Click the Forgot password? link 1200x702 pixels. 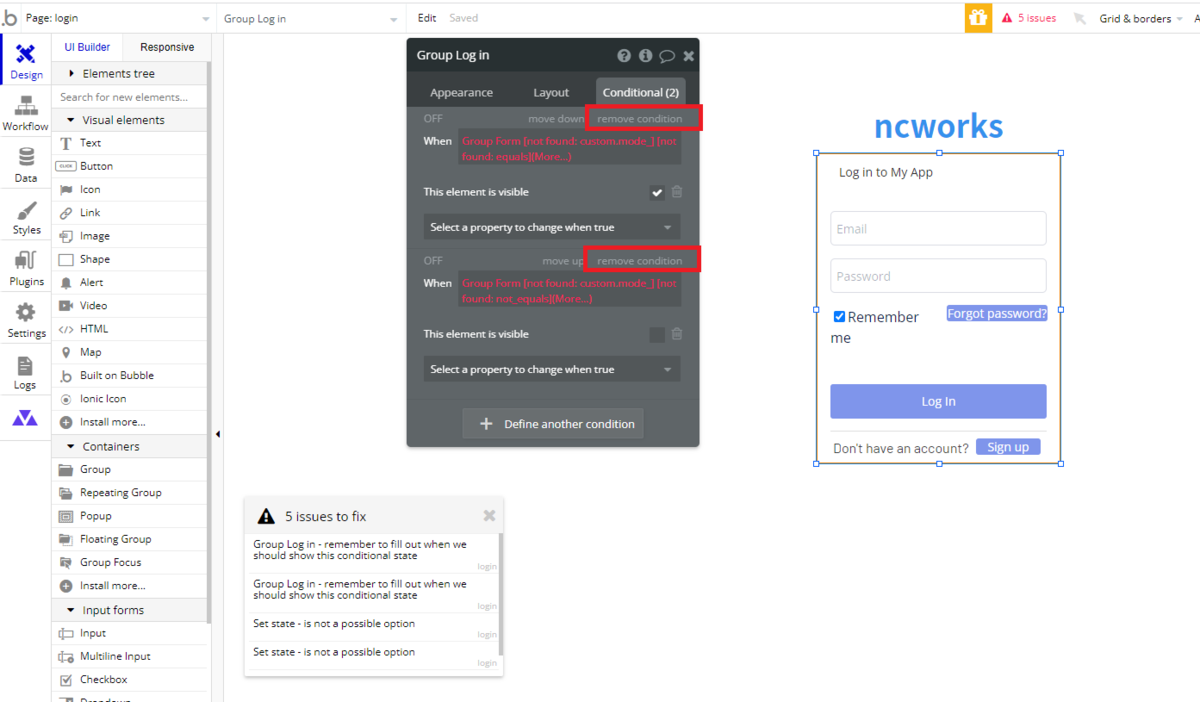click(x=997, y=313)
